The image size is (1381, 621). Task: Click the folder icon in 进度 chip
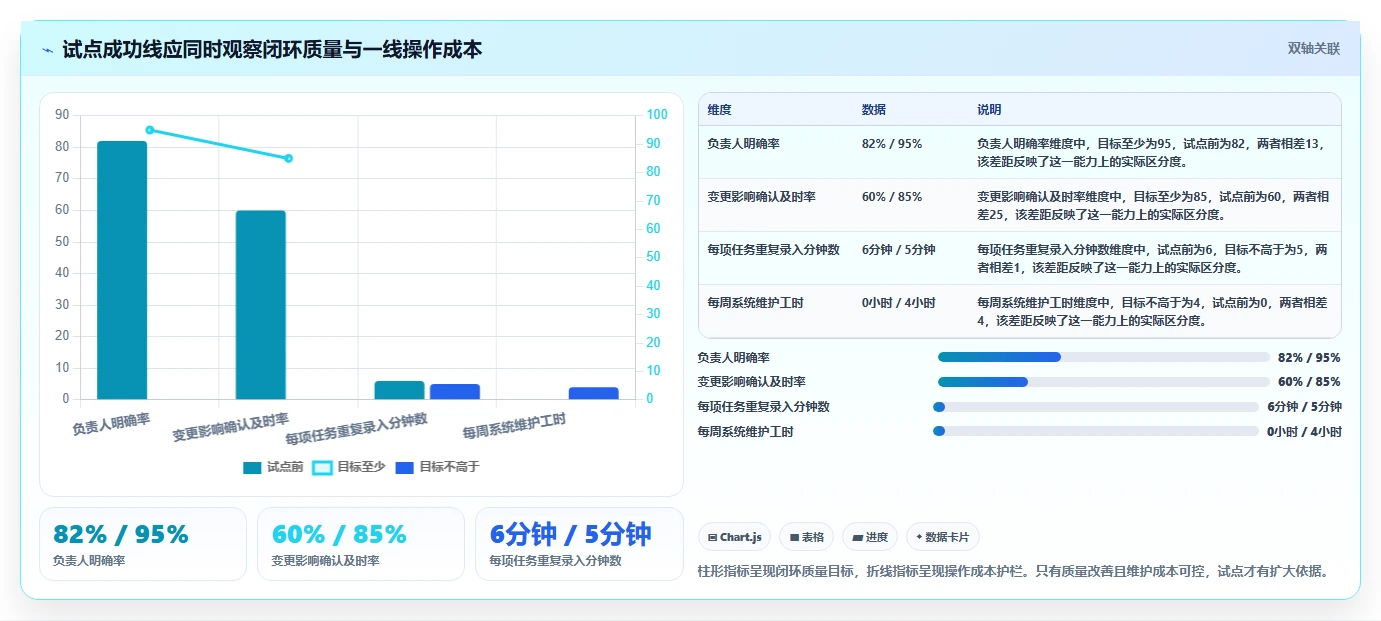(x=857, y=537)
